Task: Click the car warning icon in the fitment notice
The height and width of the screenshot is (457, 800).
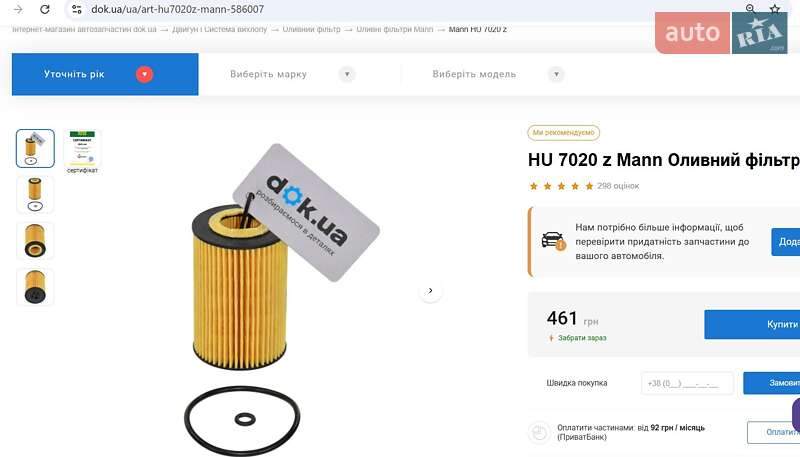Action: pyautogui.click(x=553, y=241)
